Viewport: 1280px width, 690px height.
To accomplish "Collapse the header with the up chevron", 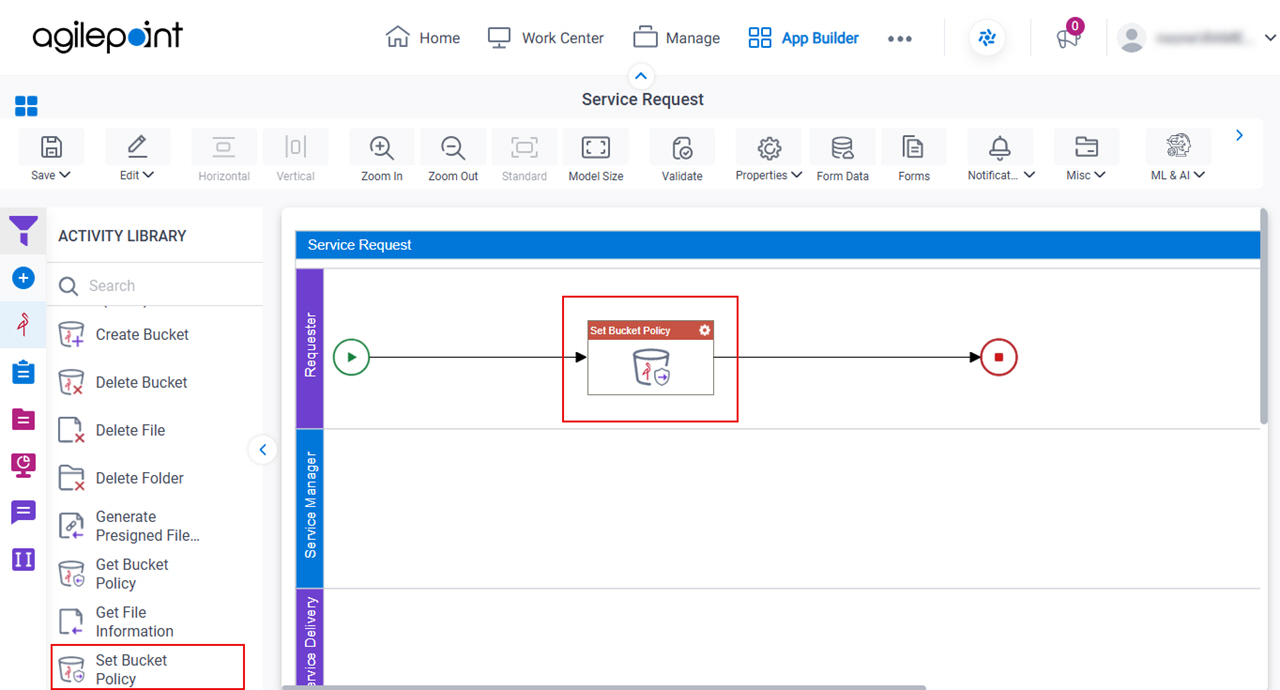I will tap(641, 76).
